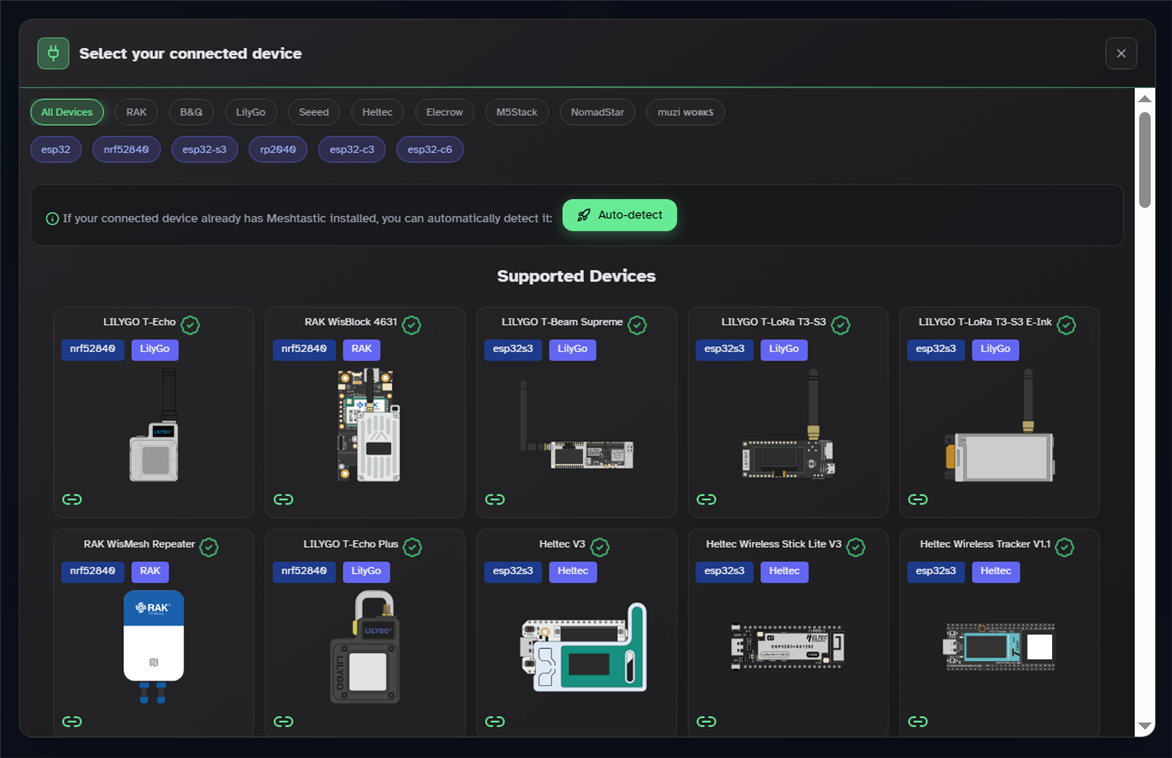1172x758 pixels.
Task: Click the checkmark badge next to Wireless Tracker V1.1
Action: [x=1065, y=547]
